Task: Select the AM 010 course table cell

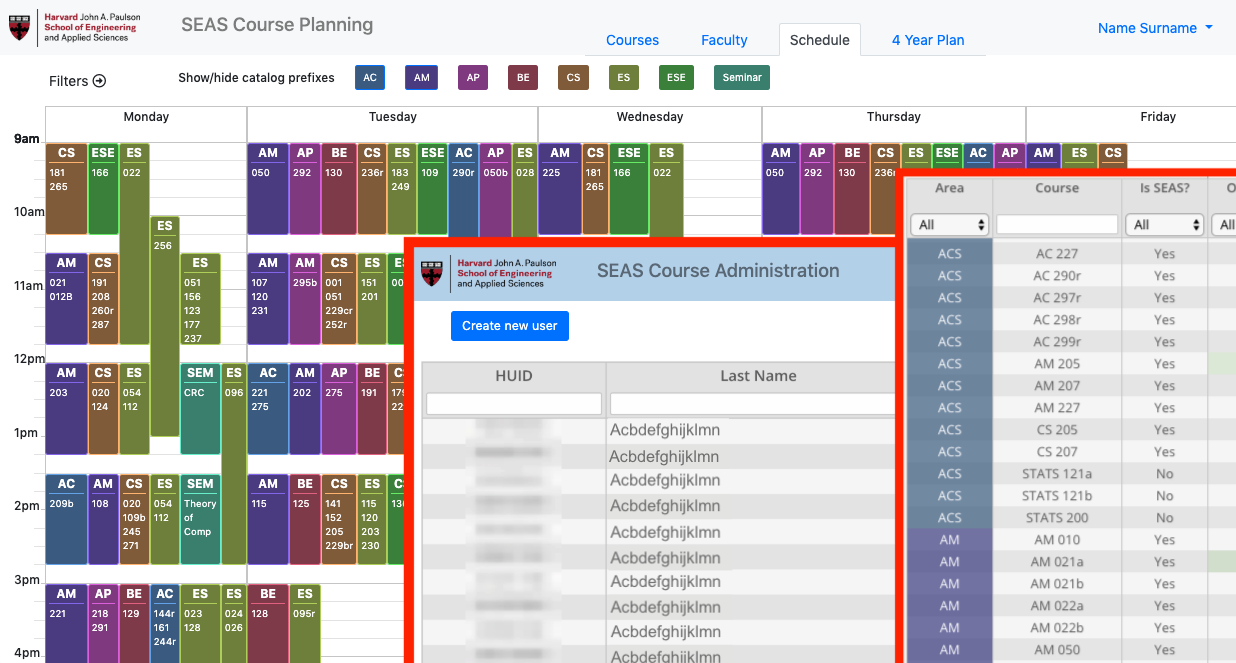Action: [1057, 540]
